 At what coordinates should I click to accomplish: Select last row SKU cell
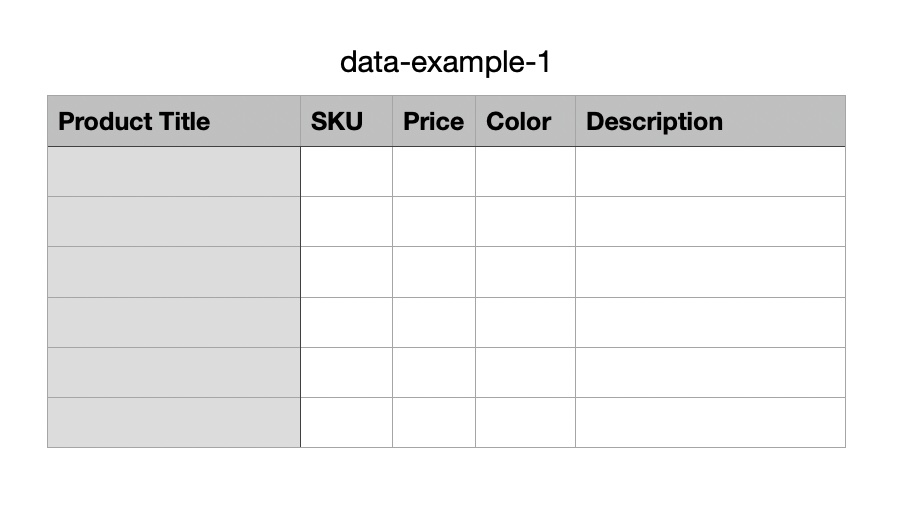[346, 422]
